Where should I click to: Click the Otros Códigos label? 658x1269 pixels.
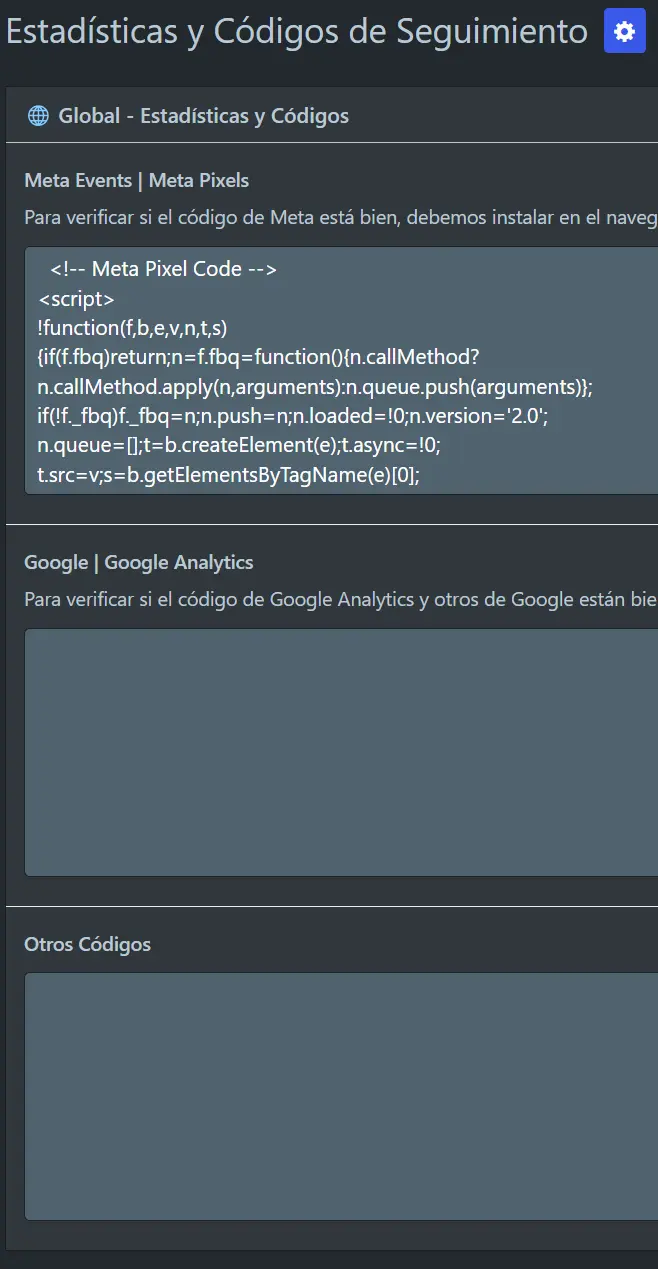pyautogui.click(x=88, y=945)
